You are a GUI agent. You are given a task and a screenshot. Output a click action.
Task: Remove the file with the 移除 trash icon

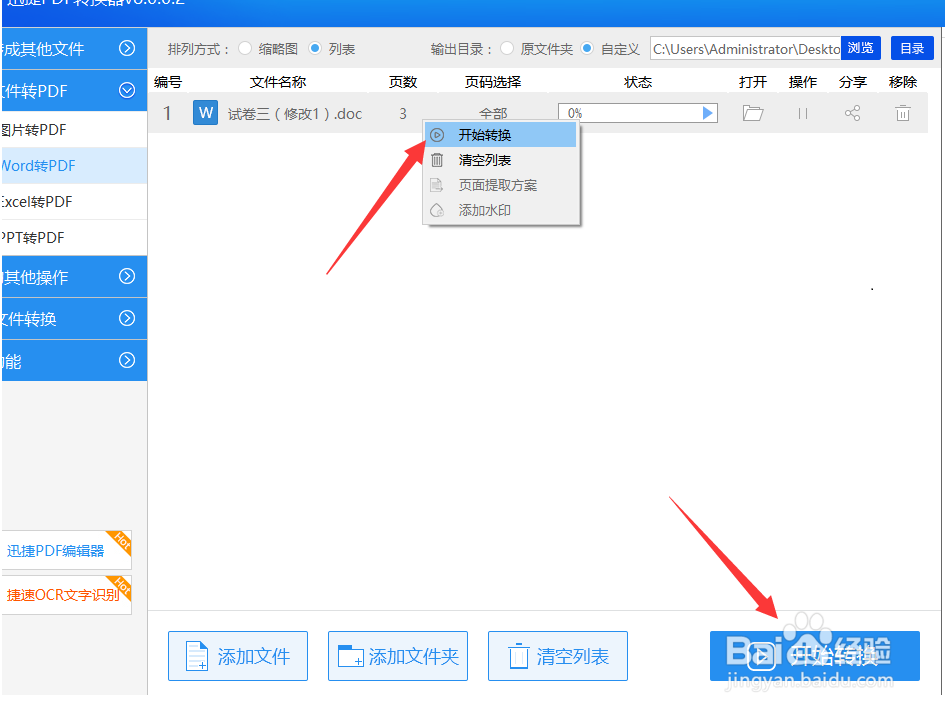coord(902,113)
